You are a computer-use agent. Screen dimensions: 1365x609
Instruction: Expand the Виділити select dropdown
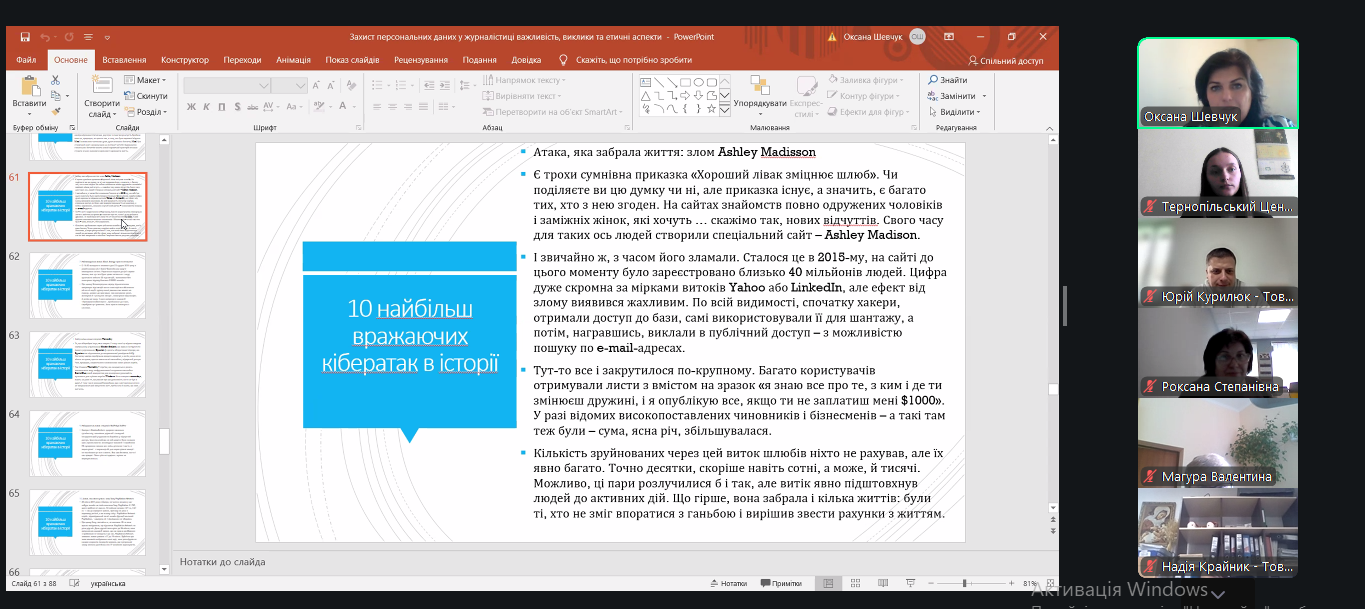(x=957, y=112)
